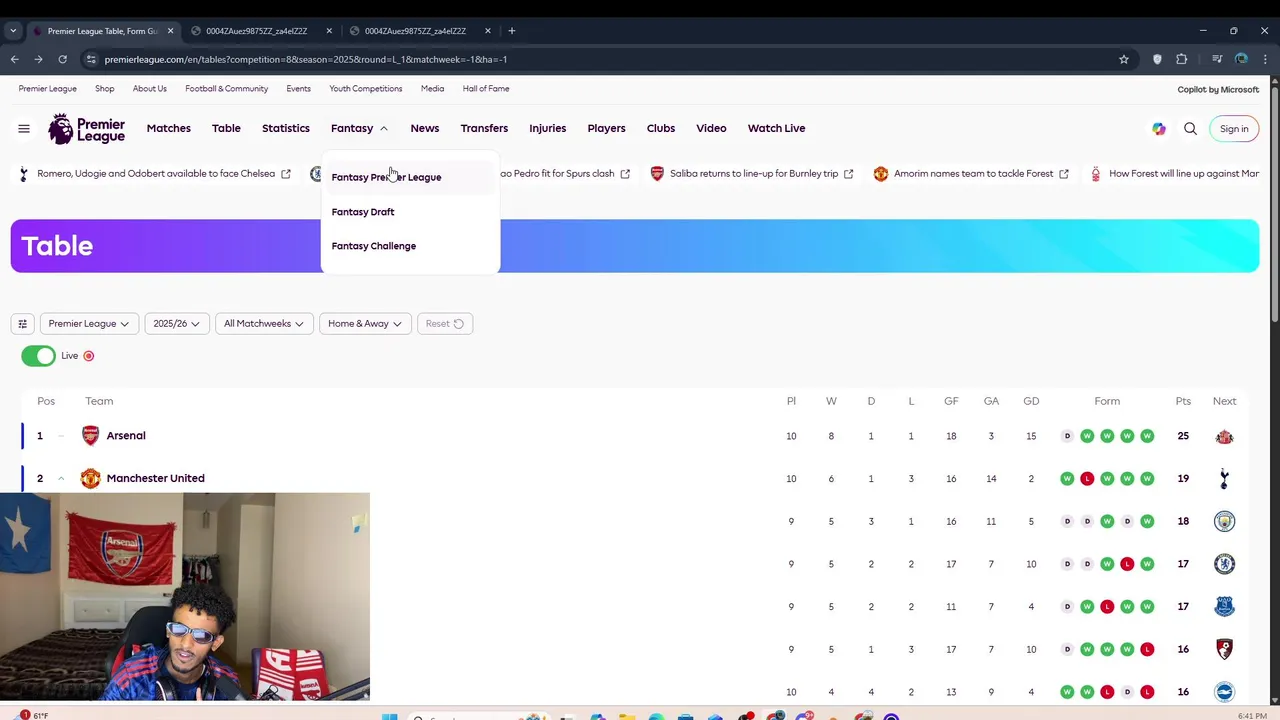Select Fantasy Challenge menu entry
The width and height of the screenshot is (1280, 720).
(374, 246)
